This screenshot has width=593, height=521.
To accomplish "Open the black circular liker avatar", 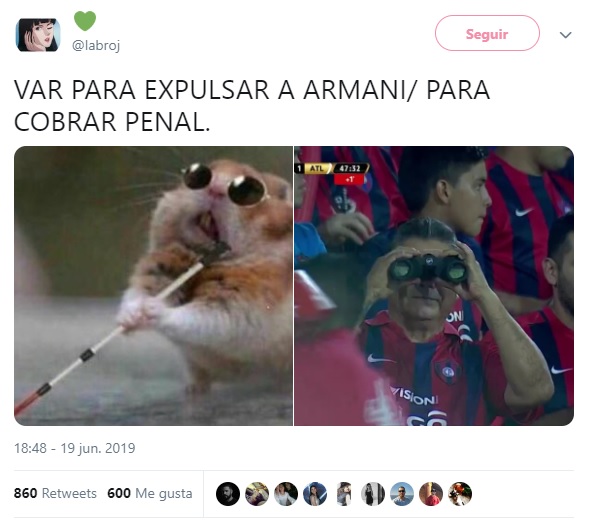I will coord(228,494).
